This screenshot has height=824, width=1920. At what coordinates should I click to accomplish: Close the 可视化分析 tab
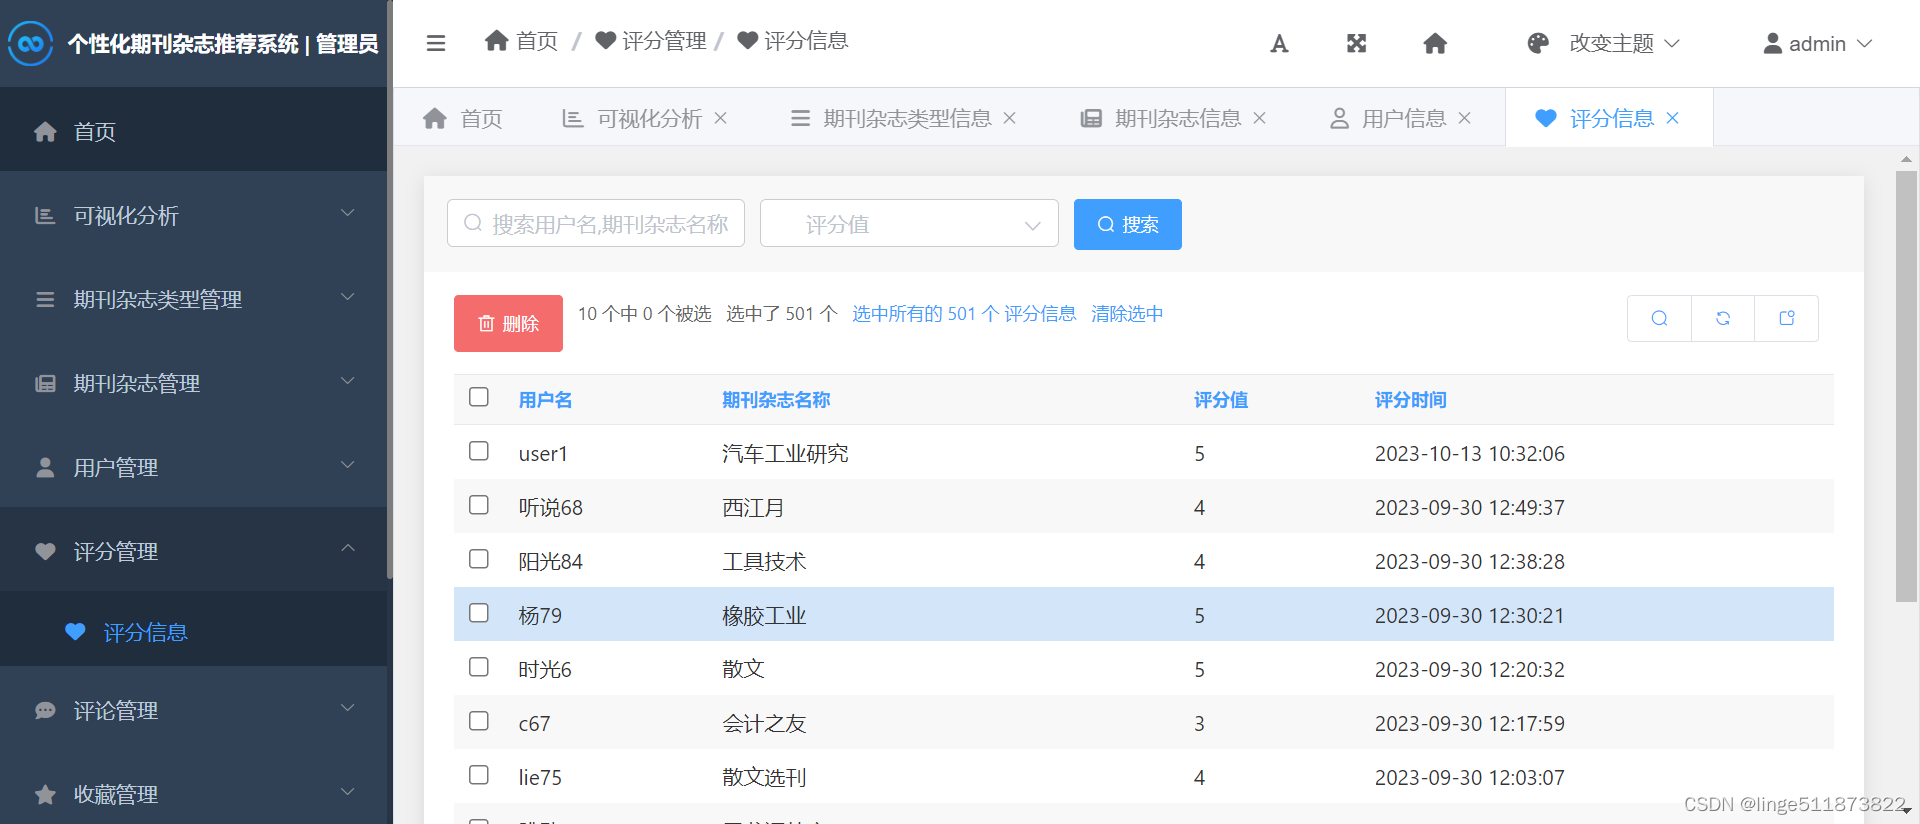pyautogui.click(x=720, y=118)
